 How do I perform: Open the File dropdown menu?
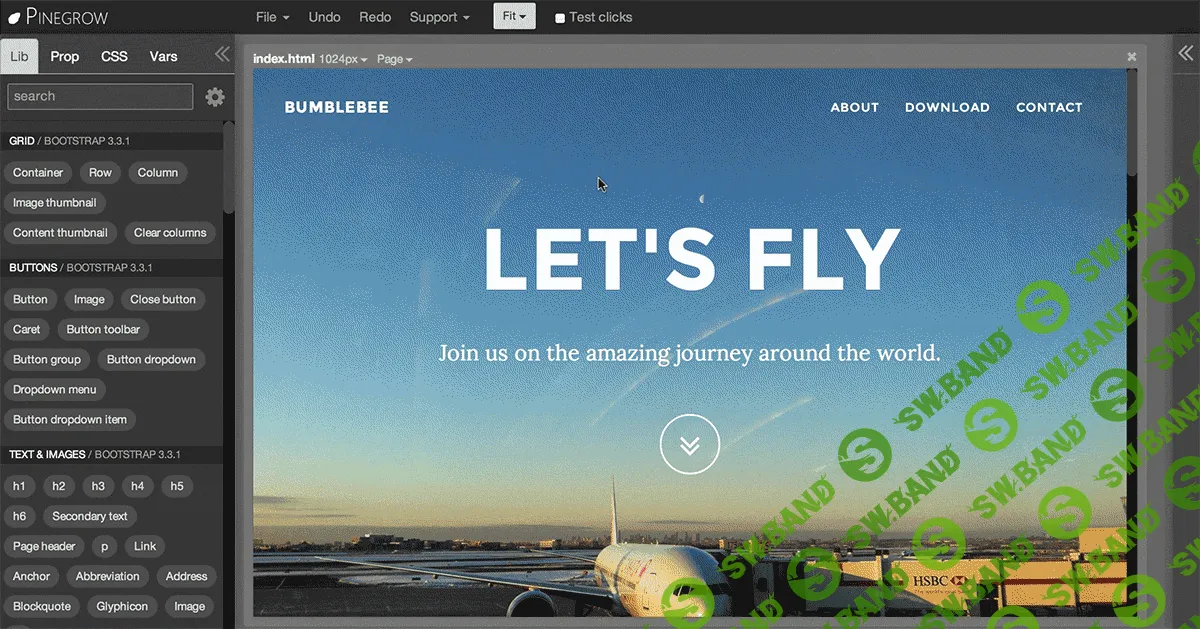click(272, 17)
